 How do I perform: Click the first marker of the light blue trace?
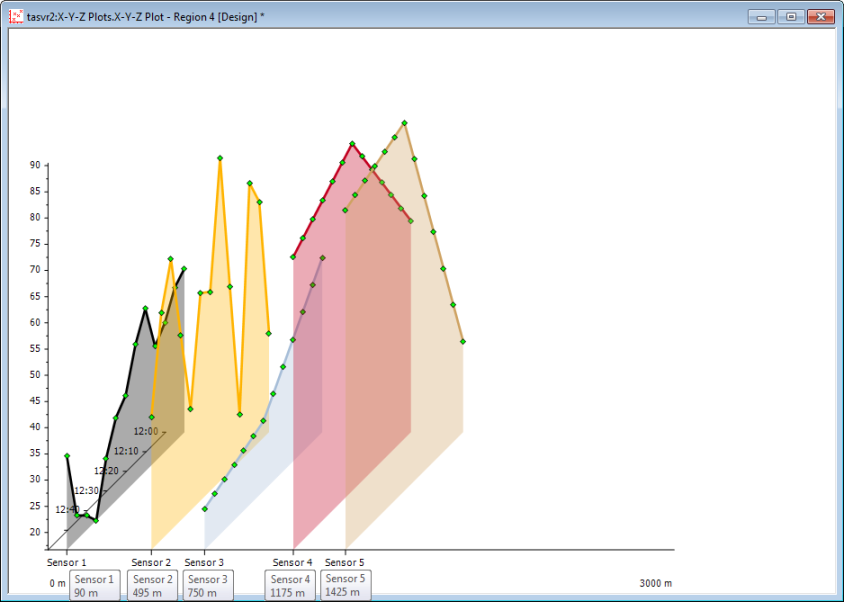click(x=205, y=509)
